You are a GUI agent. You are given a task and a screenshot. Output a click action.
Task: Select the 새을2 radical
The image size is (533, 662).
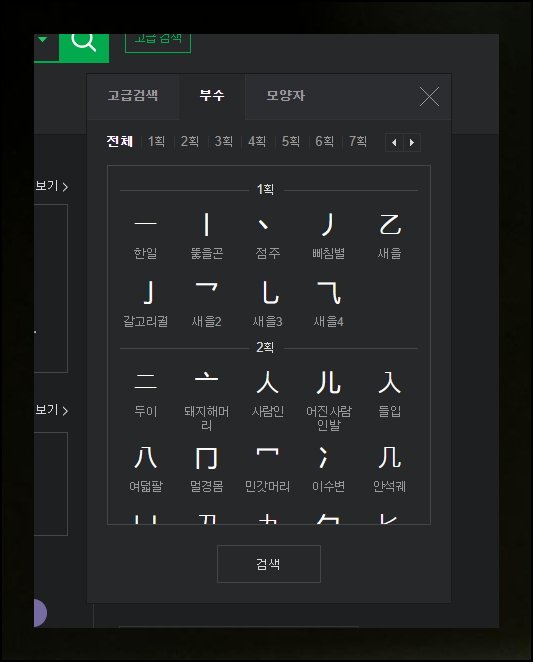click(x=207, y=304)
